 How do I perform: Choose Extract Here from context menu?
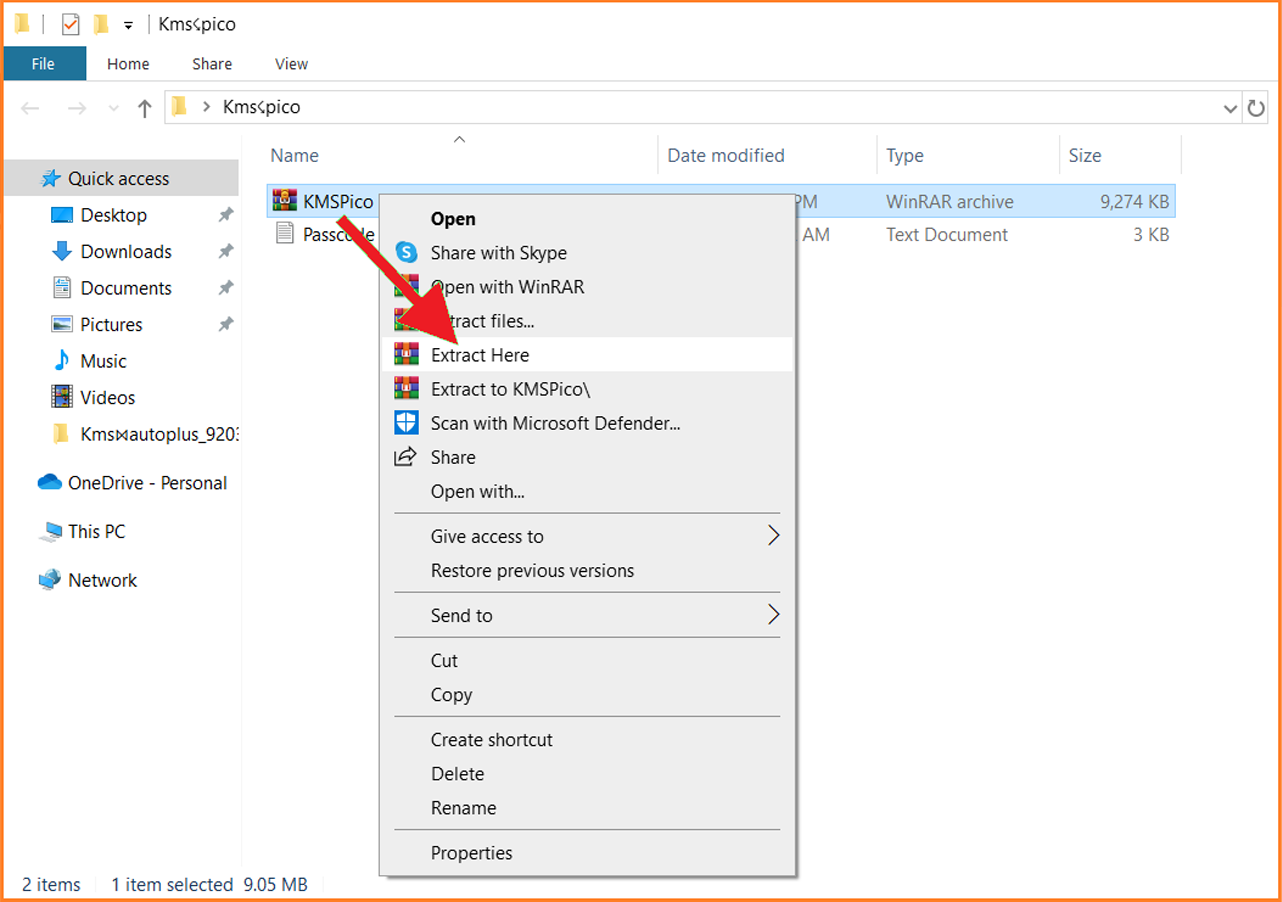click(x=587, y=355)
